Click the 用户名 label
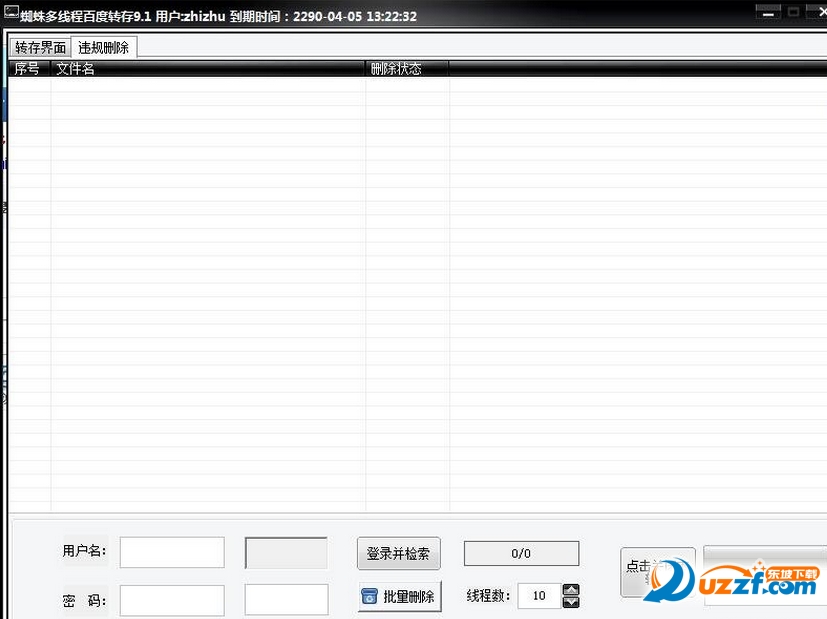This screenshot has height=619, width=827. (x=84, y=551)
